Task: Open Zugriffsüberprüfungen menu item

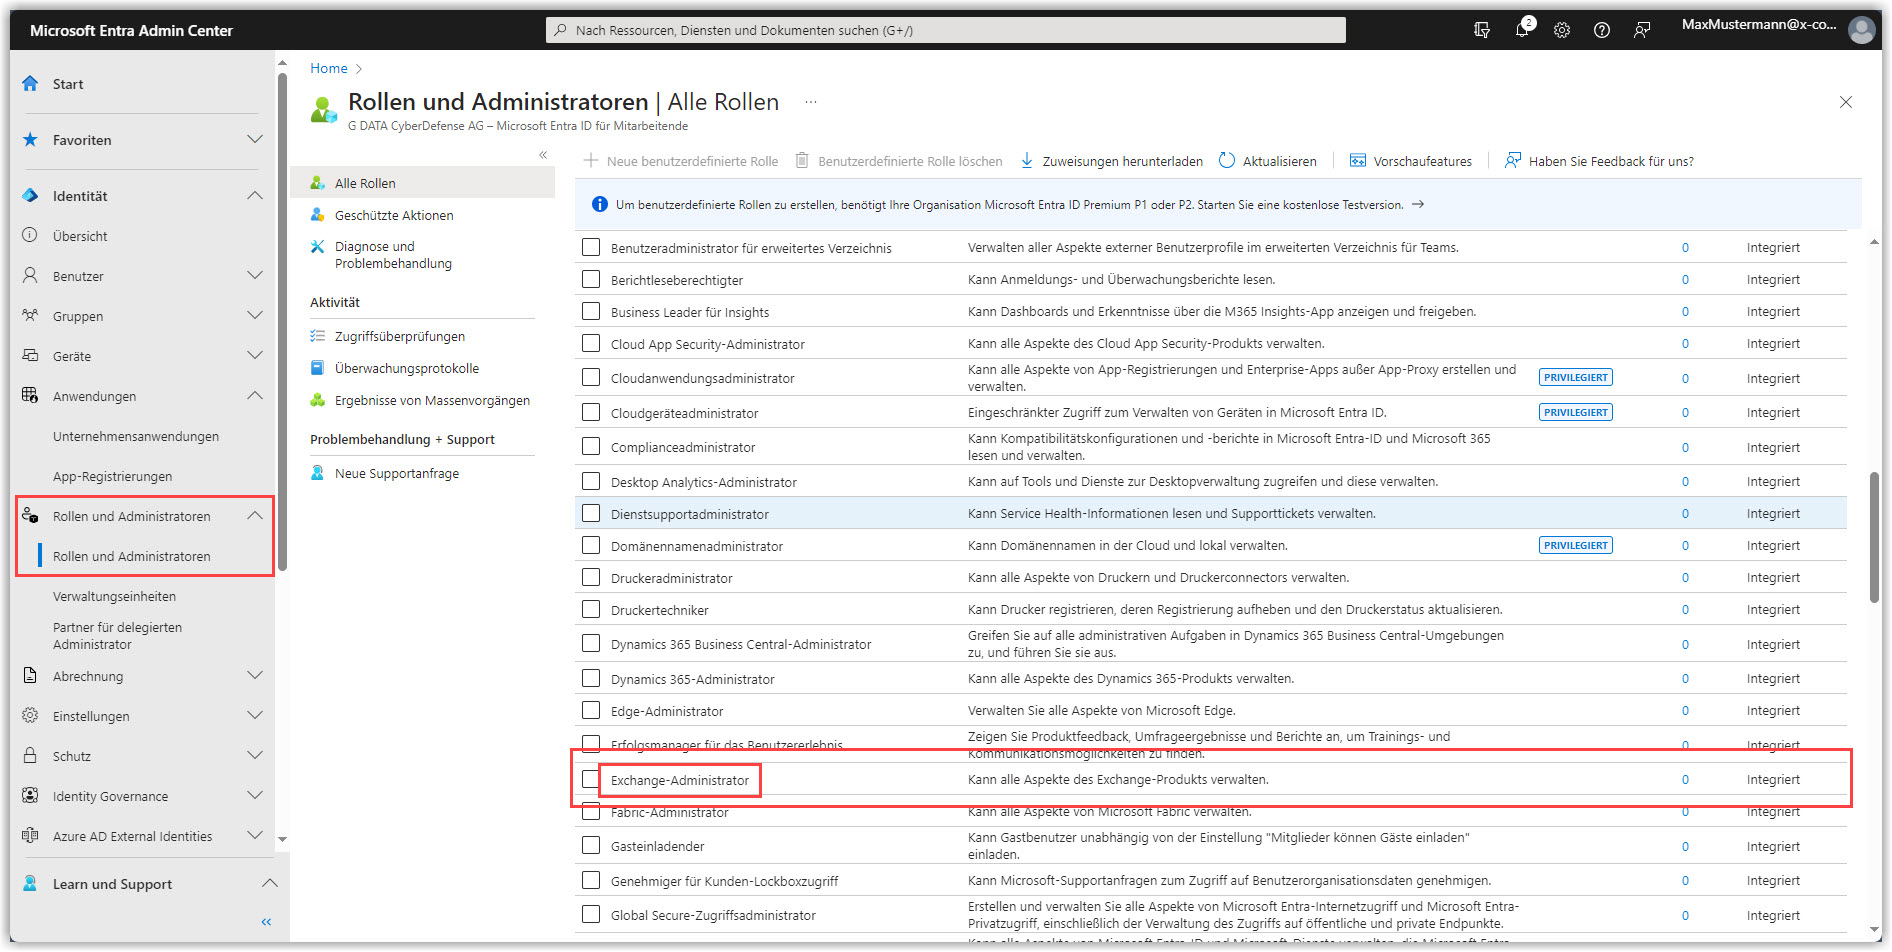Action: click(400, 336)
